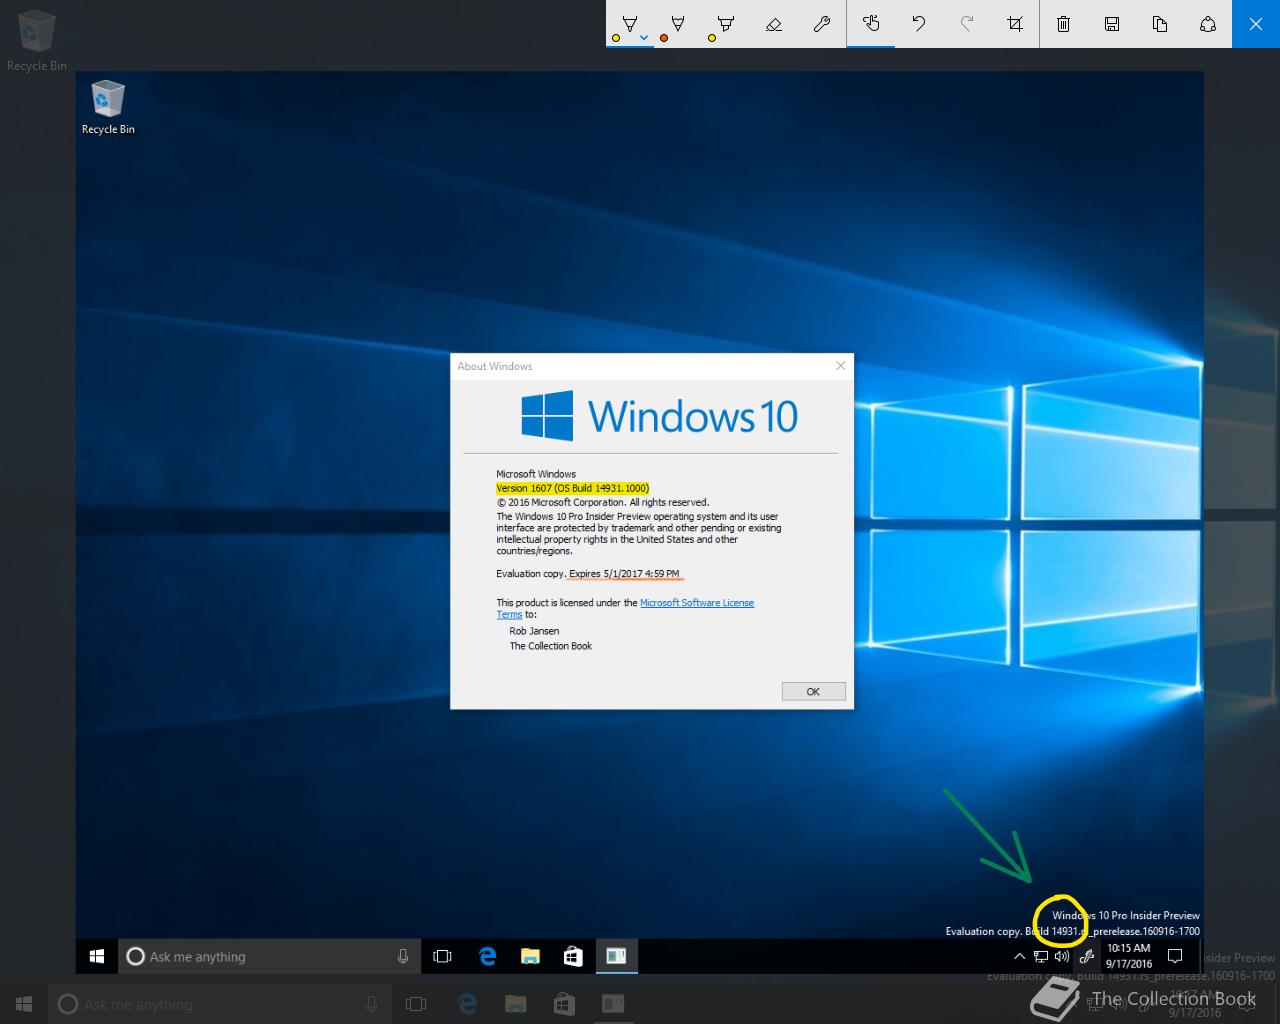Click the dimmed Start button at screen bottom
Image resolution: width=1280 pixels, height=1024 pixels.
[24, 1003]
